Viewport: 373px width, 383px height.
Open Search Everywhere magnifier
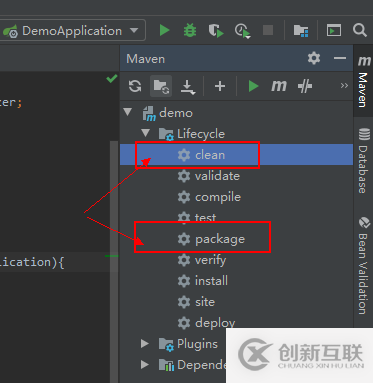[x=360, y=30]
